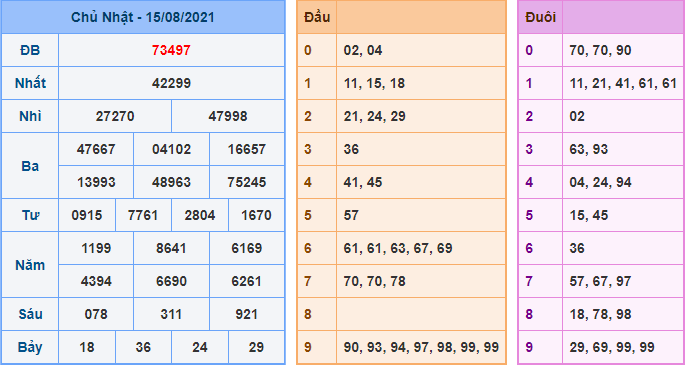Click the date header Chủ Nhật - 15/08/2021
The width and height of the screenshot is (686, 365).
143,18
